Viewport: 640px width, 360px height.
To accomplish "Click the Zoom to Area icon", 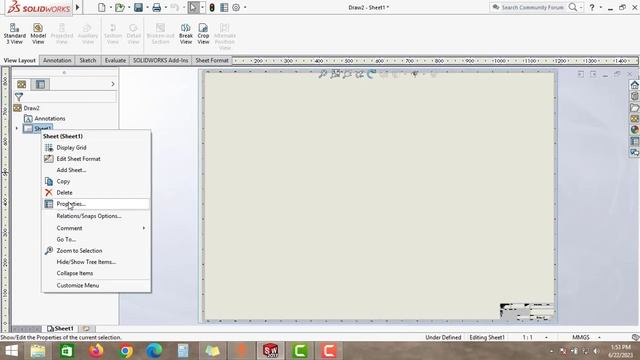I will [336, 74].
